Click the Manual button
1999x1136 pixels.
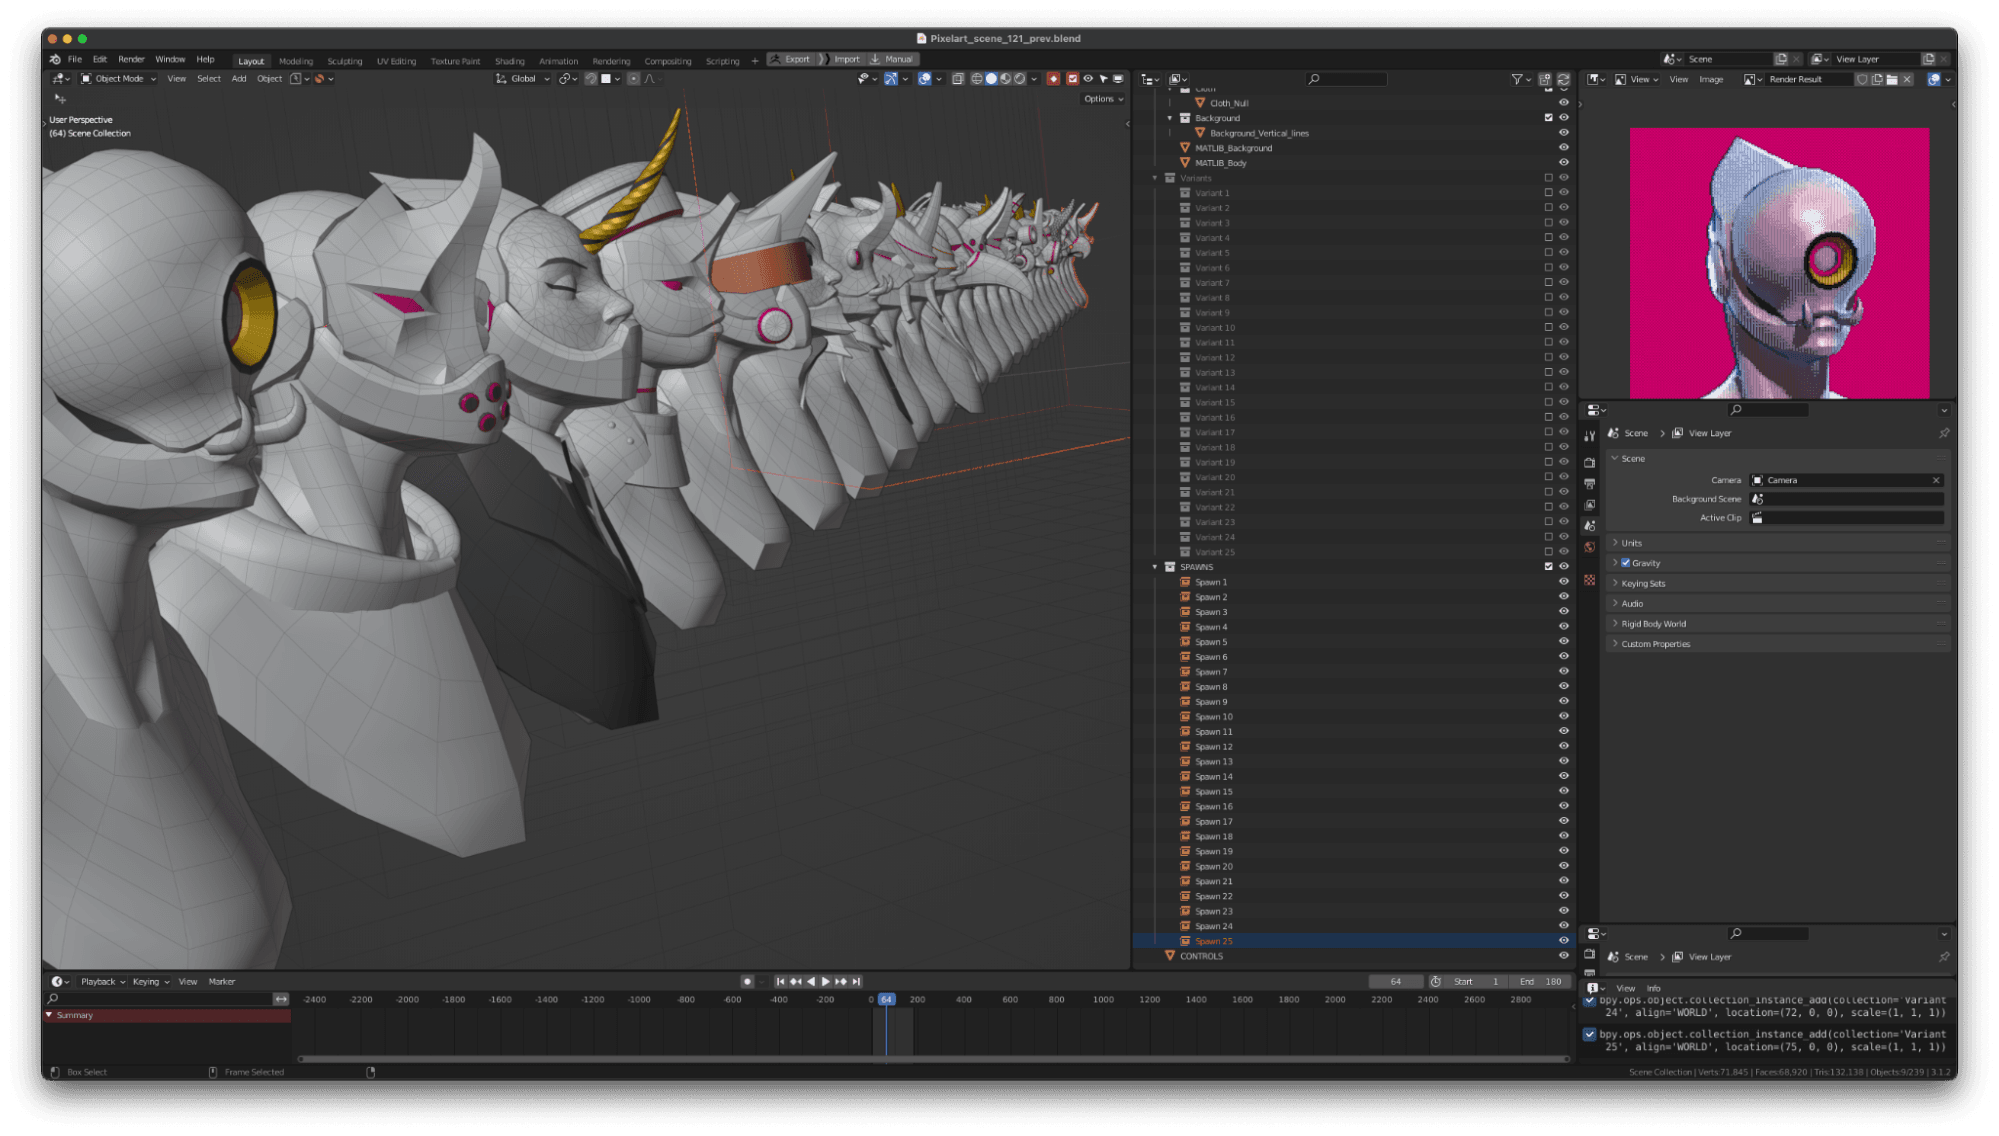[893, 59]
